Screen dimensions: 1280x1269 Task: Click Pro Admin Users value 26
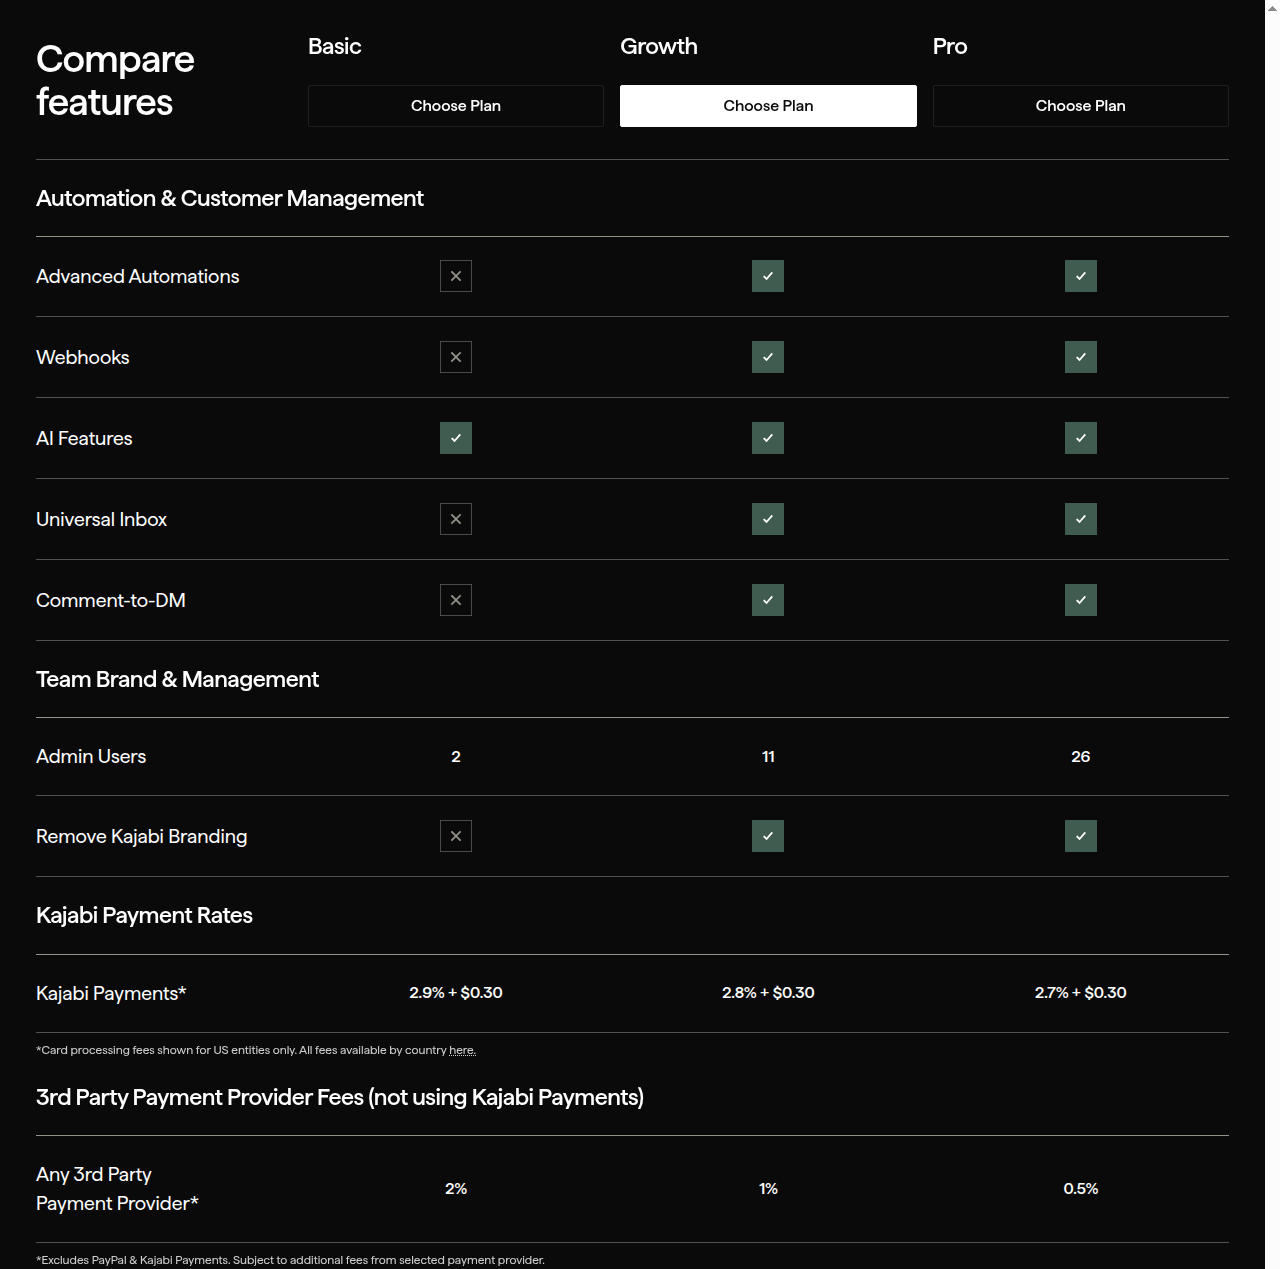pyautogui.click(x=1081, y=757)
